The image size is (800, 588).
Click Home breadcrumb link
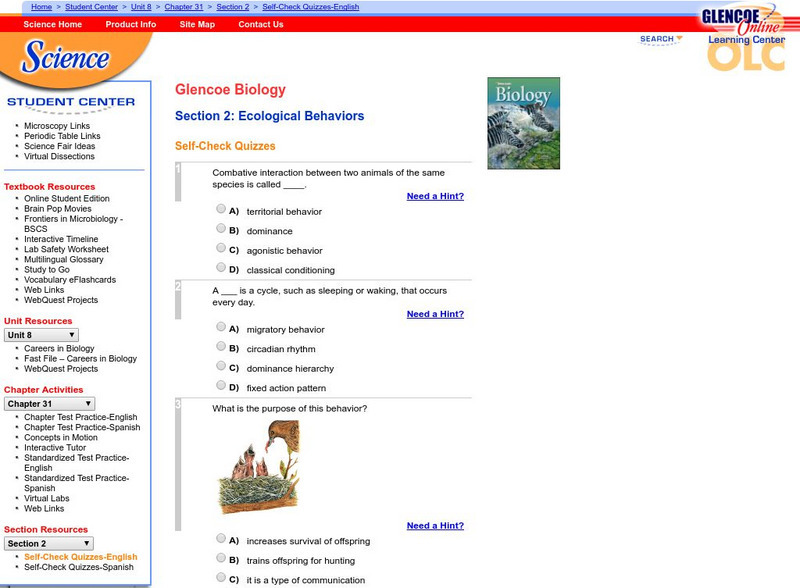[41, 7]
